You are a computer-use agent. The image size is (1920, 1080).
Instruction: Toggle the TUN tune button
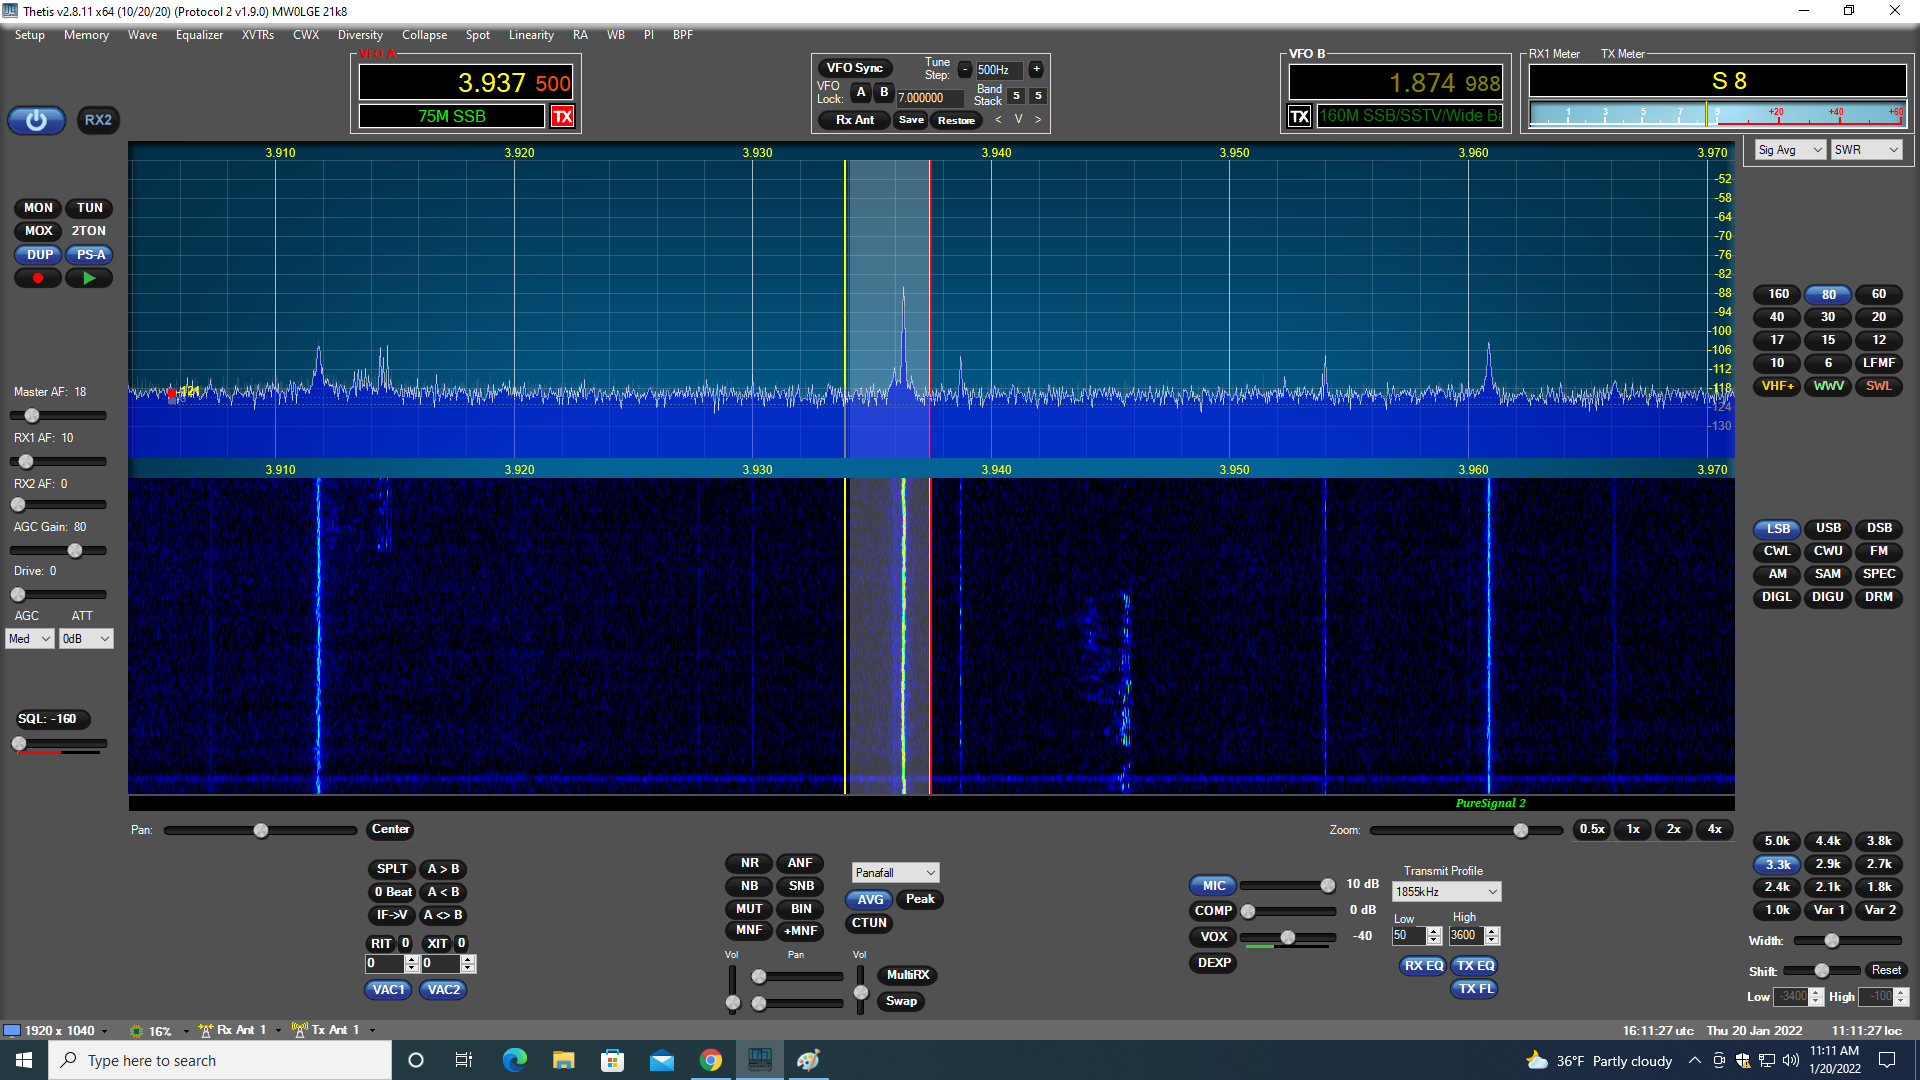pos(90,208)
